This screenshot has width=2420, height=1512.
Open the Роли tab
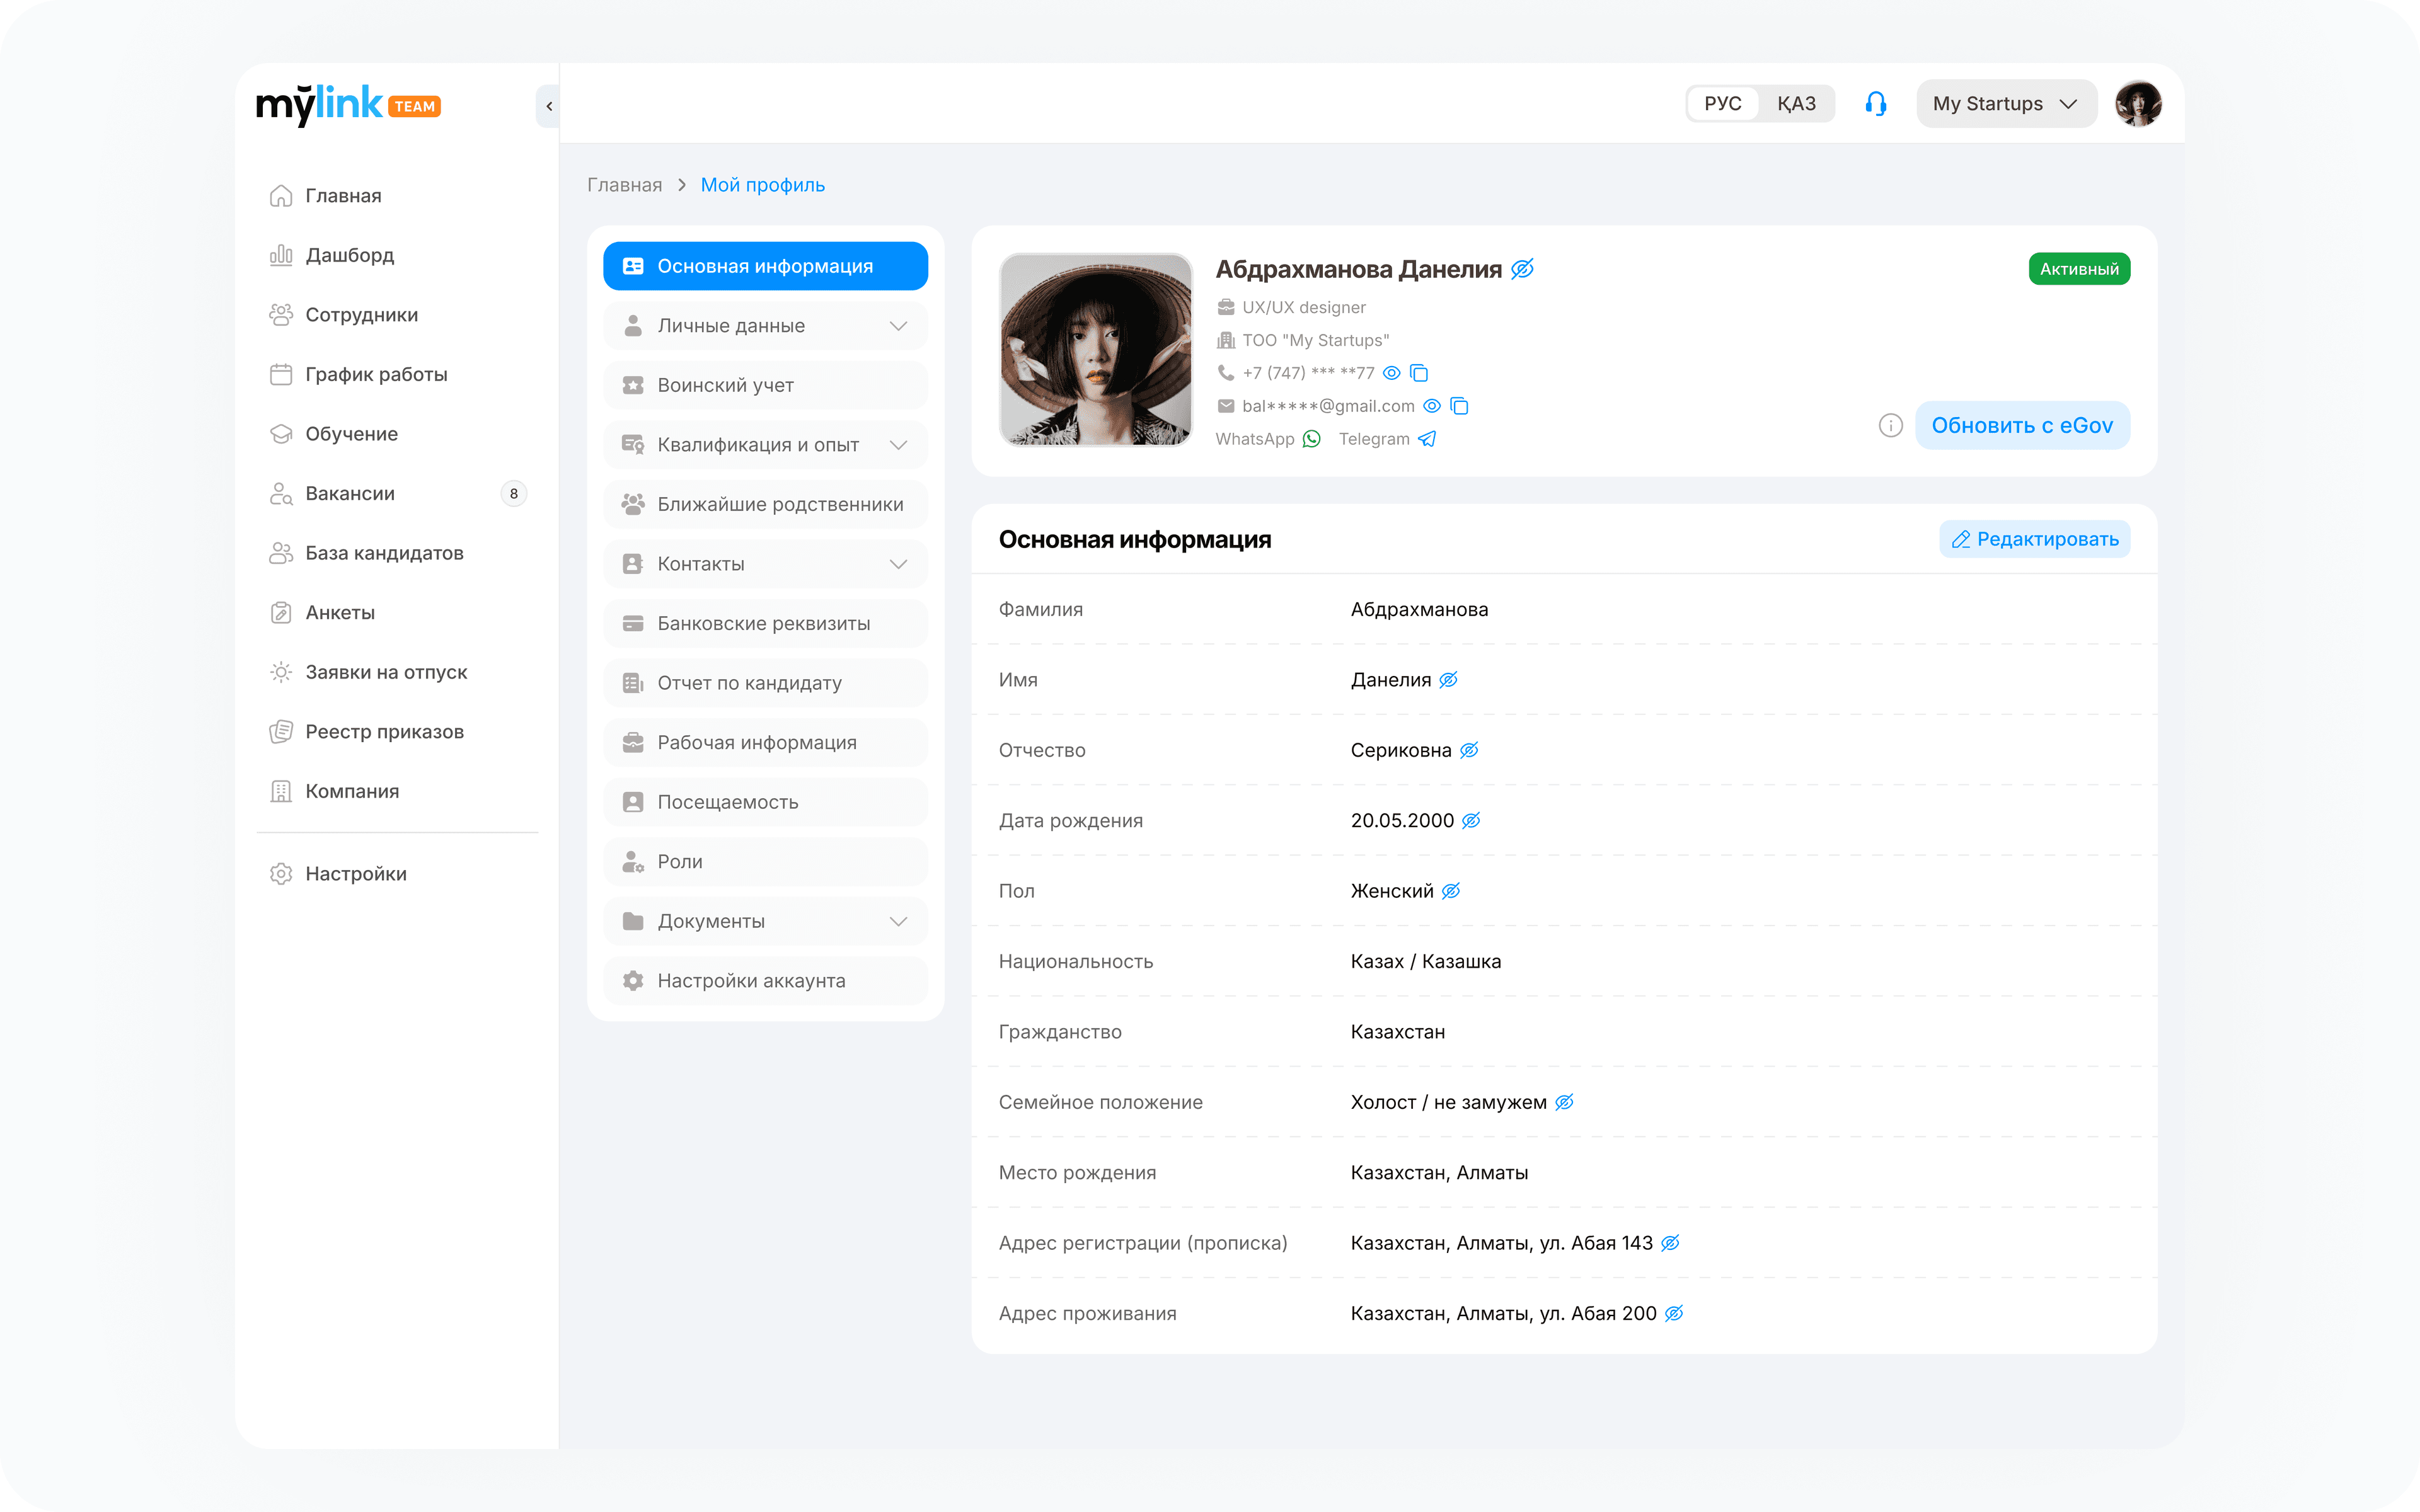pyautogui.click(x=765, y=861)
